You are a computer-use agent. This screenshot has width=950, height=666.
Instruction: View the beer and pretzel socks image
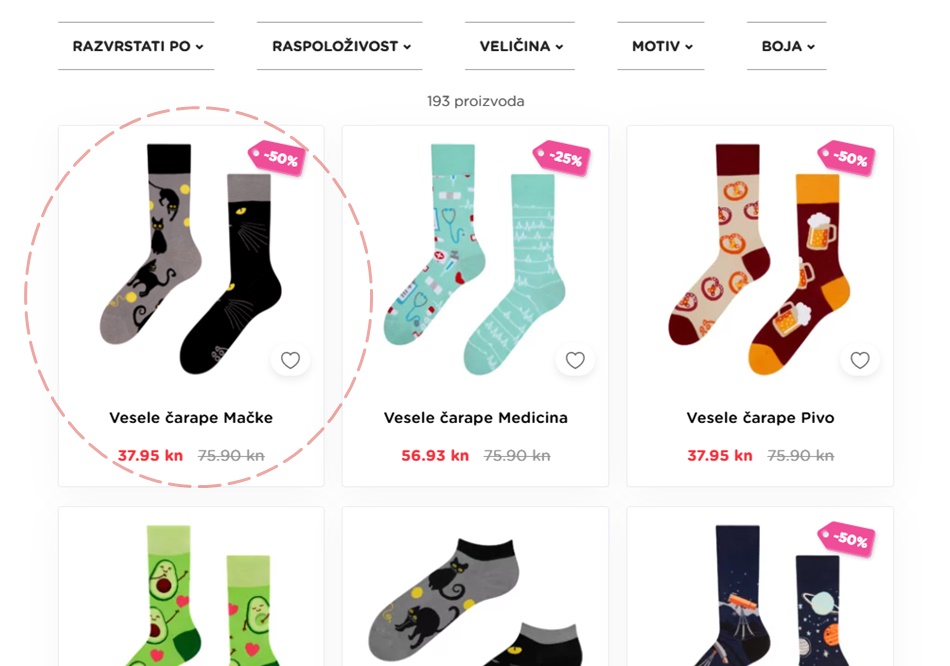click(760, 259)
